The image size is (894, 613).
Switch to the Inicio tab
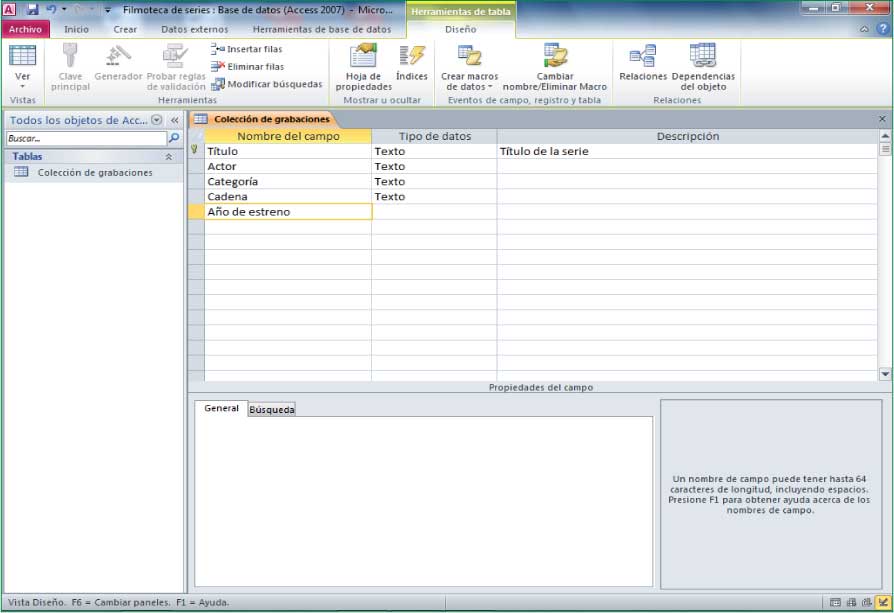tap(76, 29)
